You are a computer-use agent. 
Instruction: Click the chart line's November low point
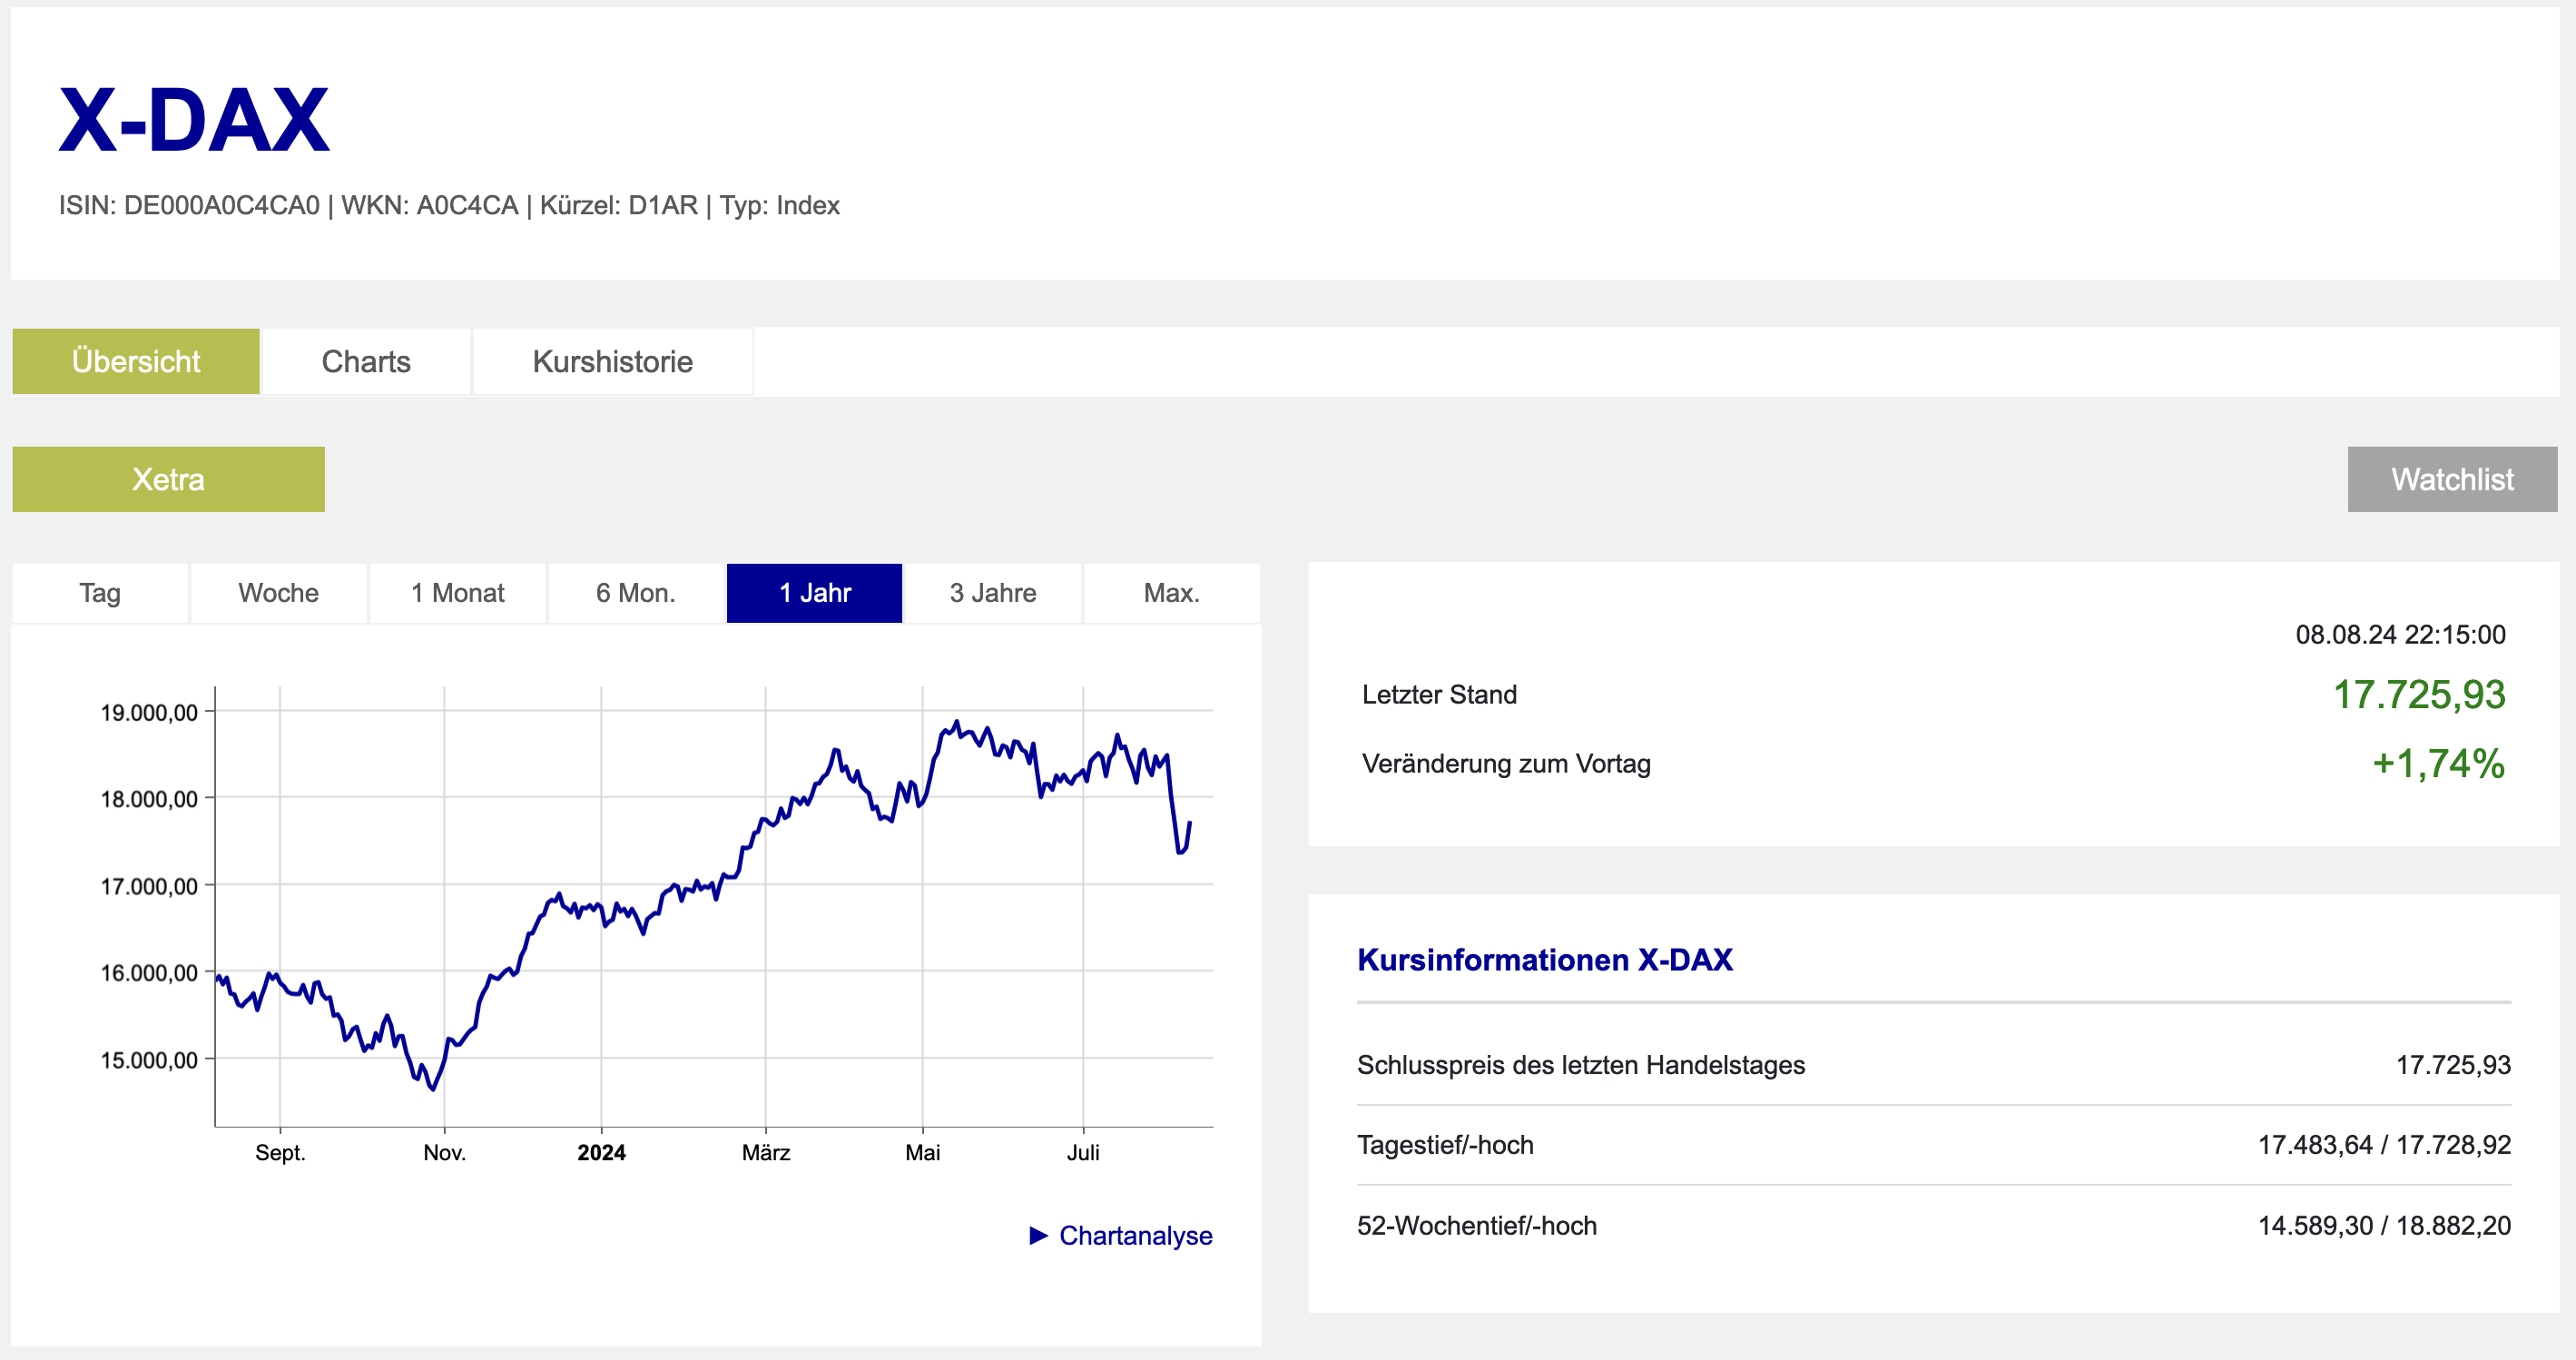[x=432, y=1089]
